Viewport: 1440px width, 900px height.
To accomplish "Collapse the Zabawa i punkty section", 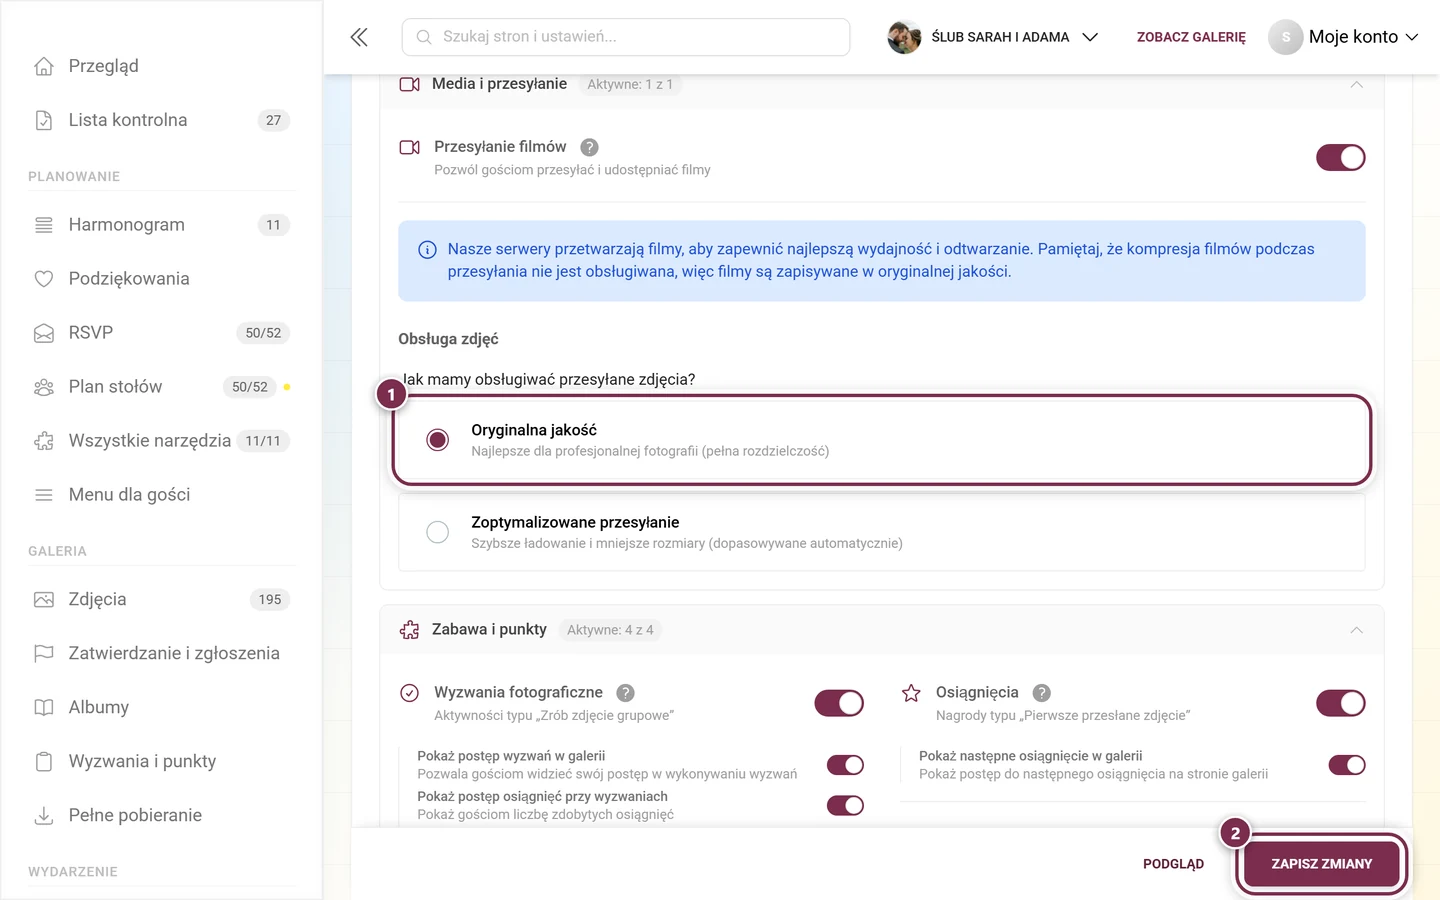I will pyautogui.click(x=1357, y=630).
